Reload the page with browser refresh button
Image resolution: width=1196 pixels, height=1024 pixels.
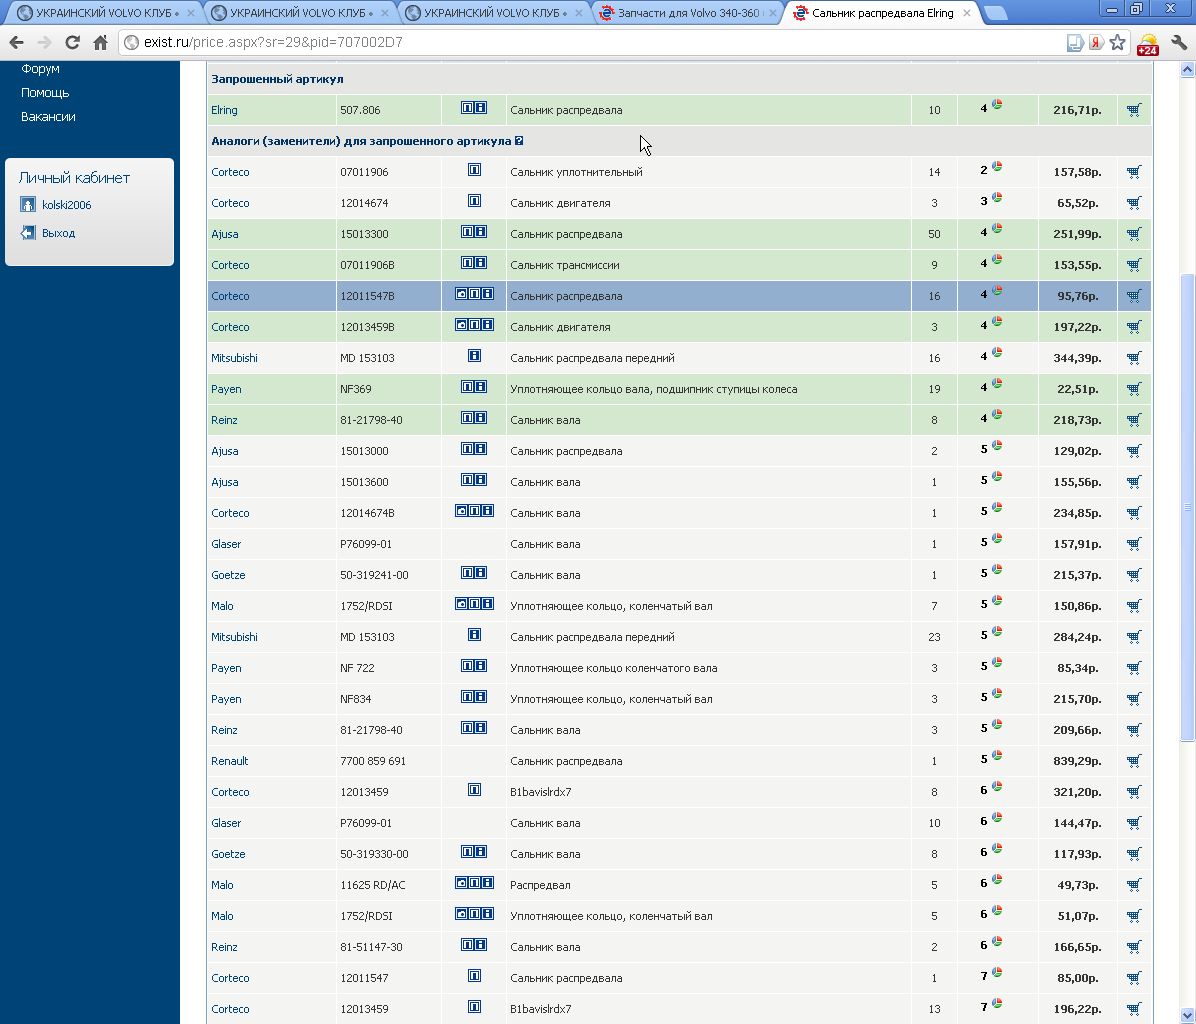click(72, 43)
